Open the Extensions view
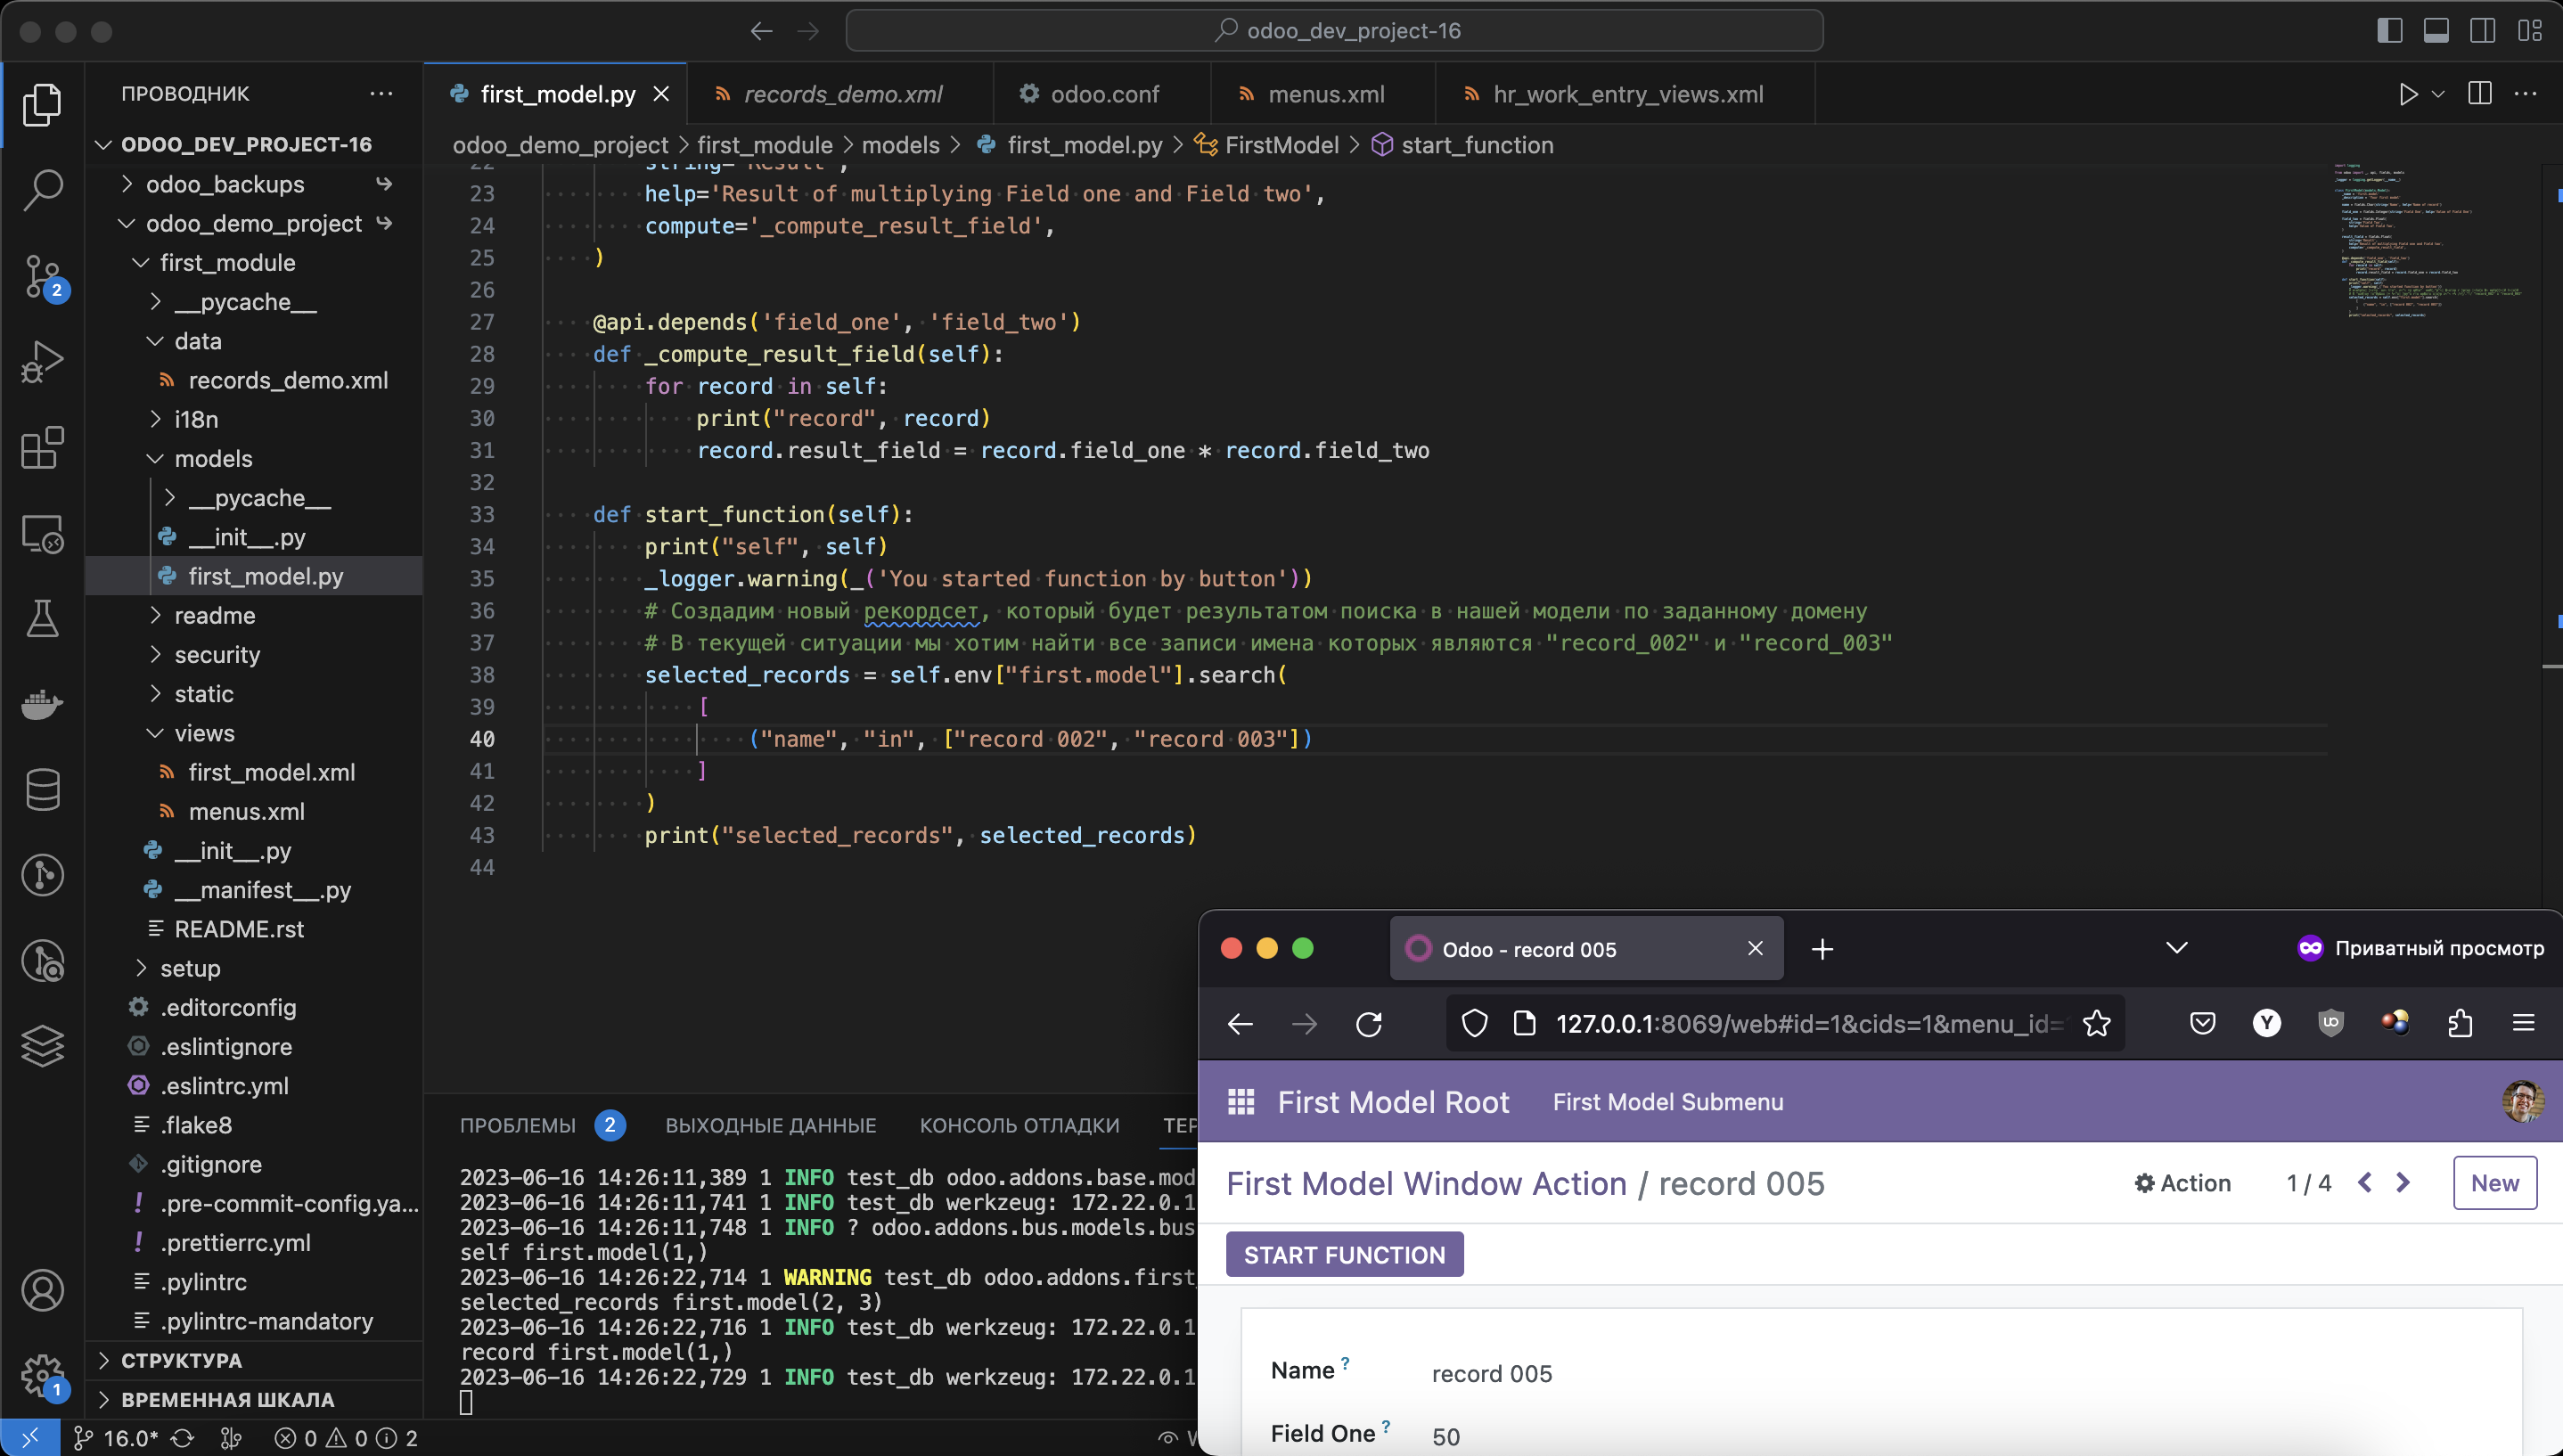Screen dimensions: 2563x1456 pos(42,447)
